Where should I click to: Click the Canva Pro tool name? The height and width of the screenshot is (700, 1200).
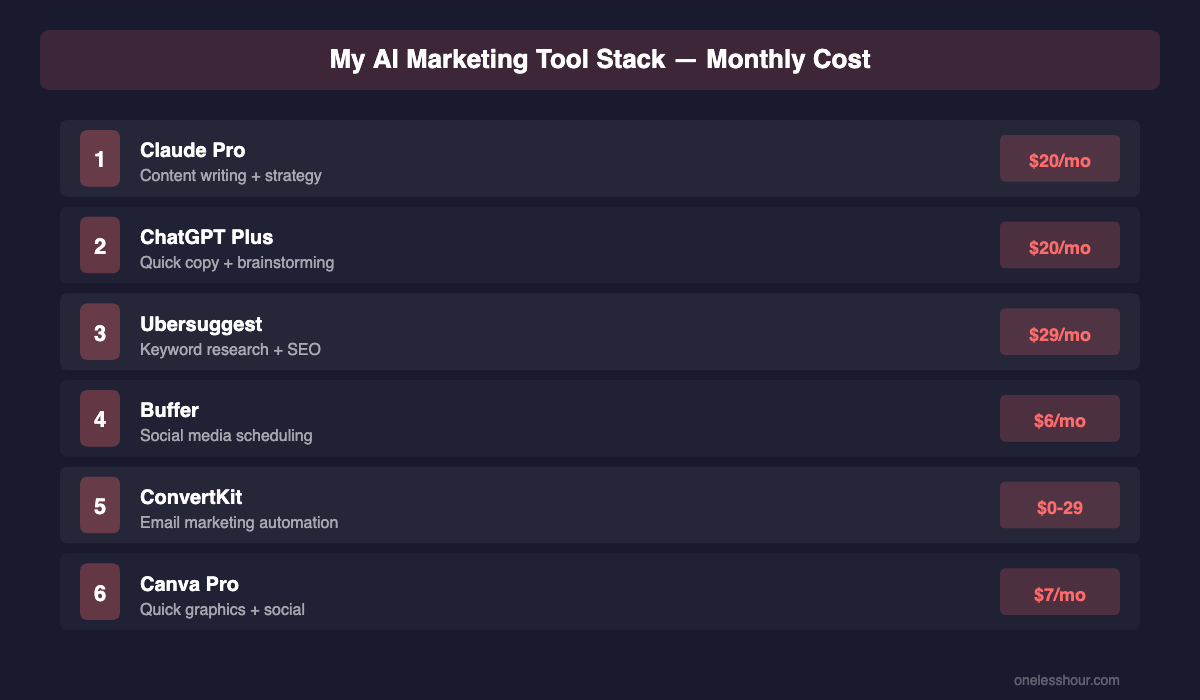click(190, 584)
